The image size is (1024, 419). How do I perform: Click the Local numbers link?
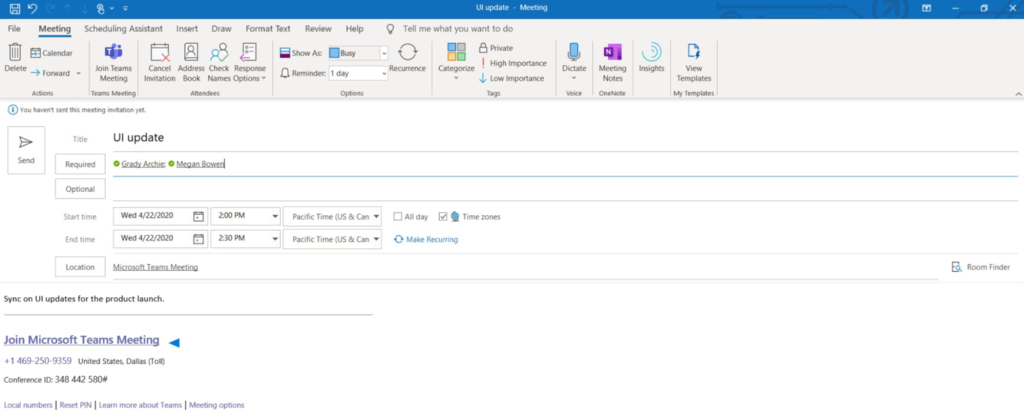[28, 405]
